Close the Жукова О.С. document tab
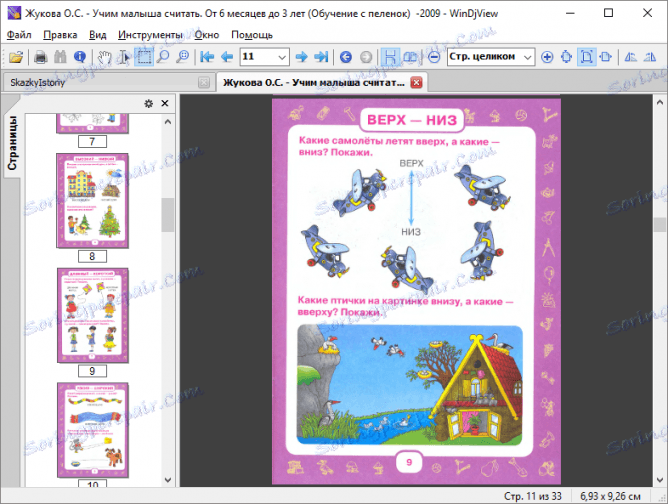Viewport: 668px width, 504px height. pos(416,82)
